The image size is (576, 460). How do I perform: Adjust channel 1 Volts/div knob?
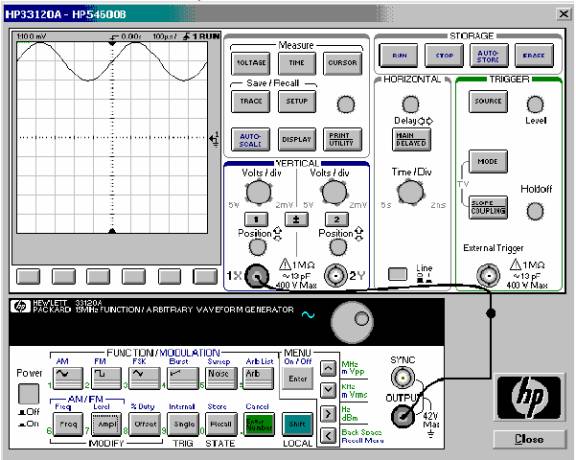(x=258, y=192)
